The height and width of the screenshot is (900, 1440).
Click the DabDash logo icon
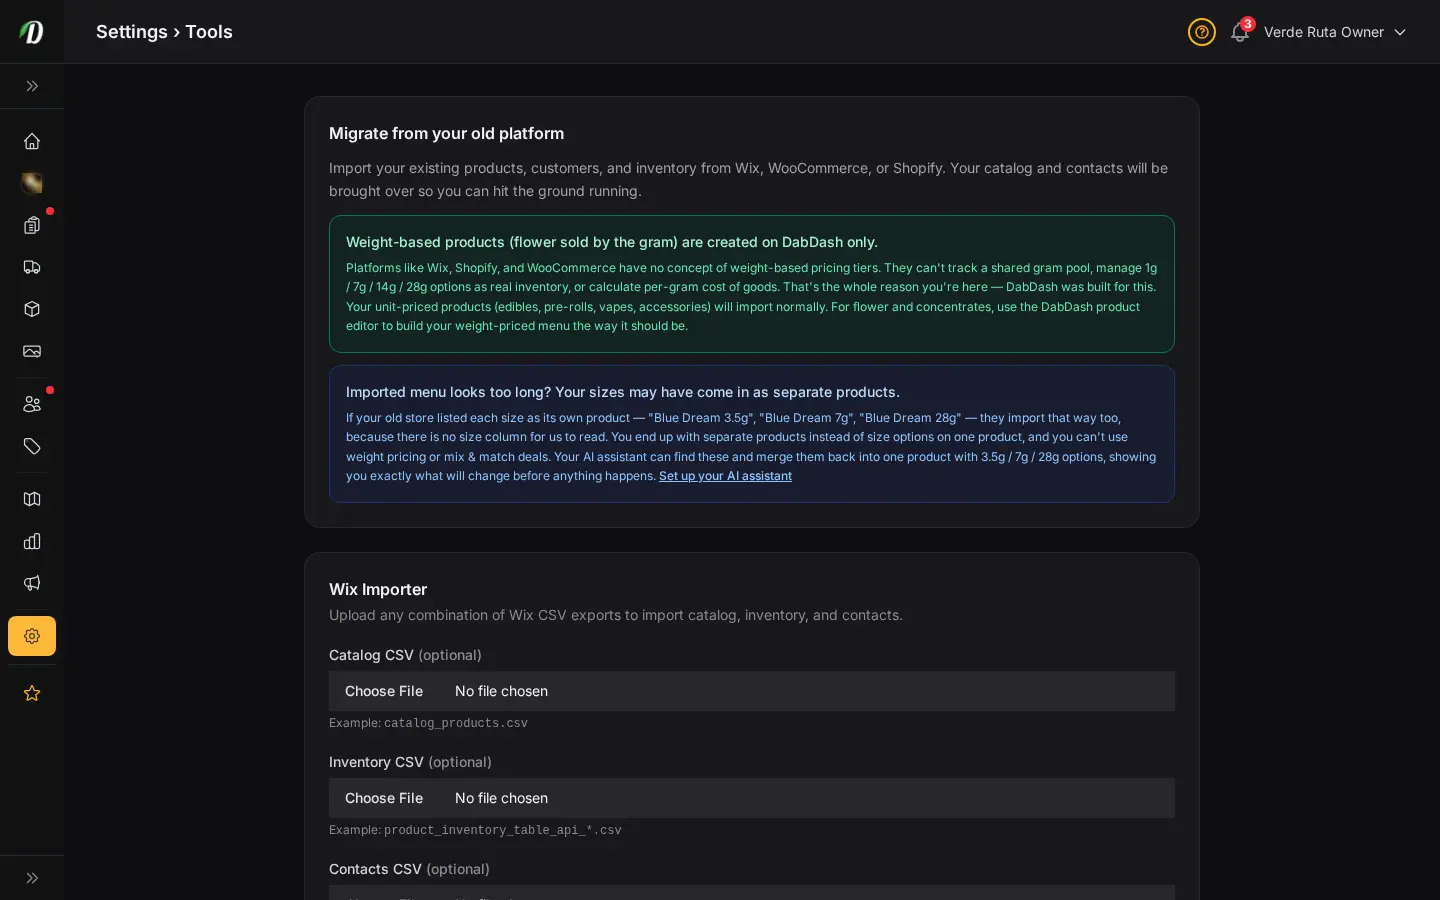(32, 32)
